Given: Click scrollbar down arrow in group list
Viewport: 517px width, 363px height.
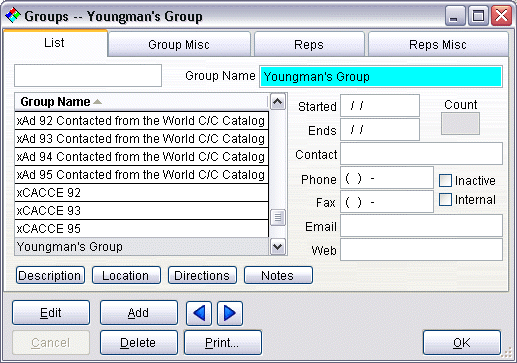Looking at the screenshot, I should (x=278, y=247).
